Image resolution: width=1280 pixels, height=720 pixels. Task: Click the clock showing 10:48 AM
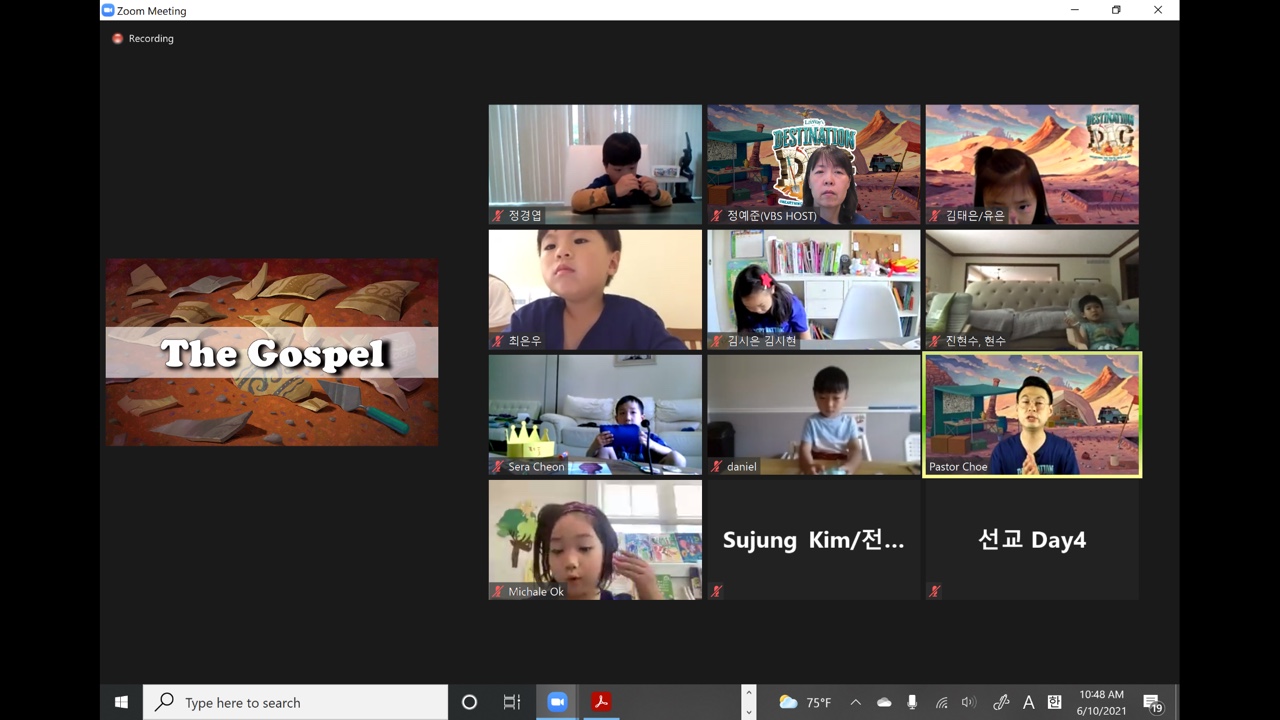point(1101,702)
